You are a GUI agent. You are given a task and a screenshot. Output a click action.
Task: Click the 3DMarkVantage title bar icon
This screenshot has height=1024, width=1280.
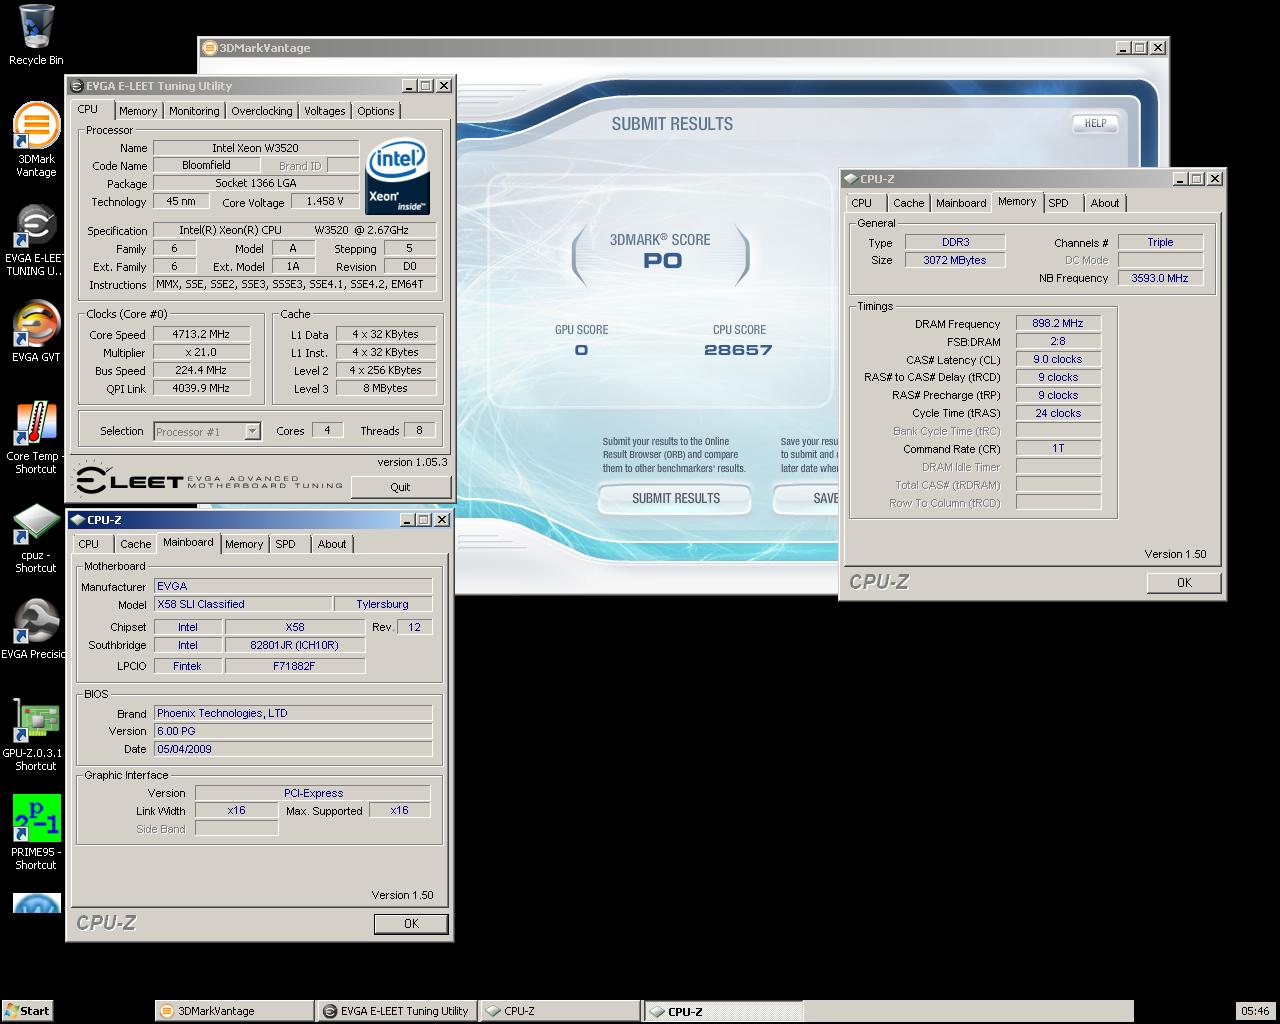click(209, 47)
